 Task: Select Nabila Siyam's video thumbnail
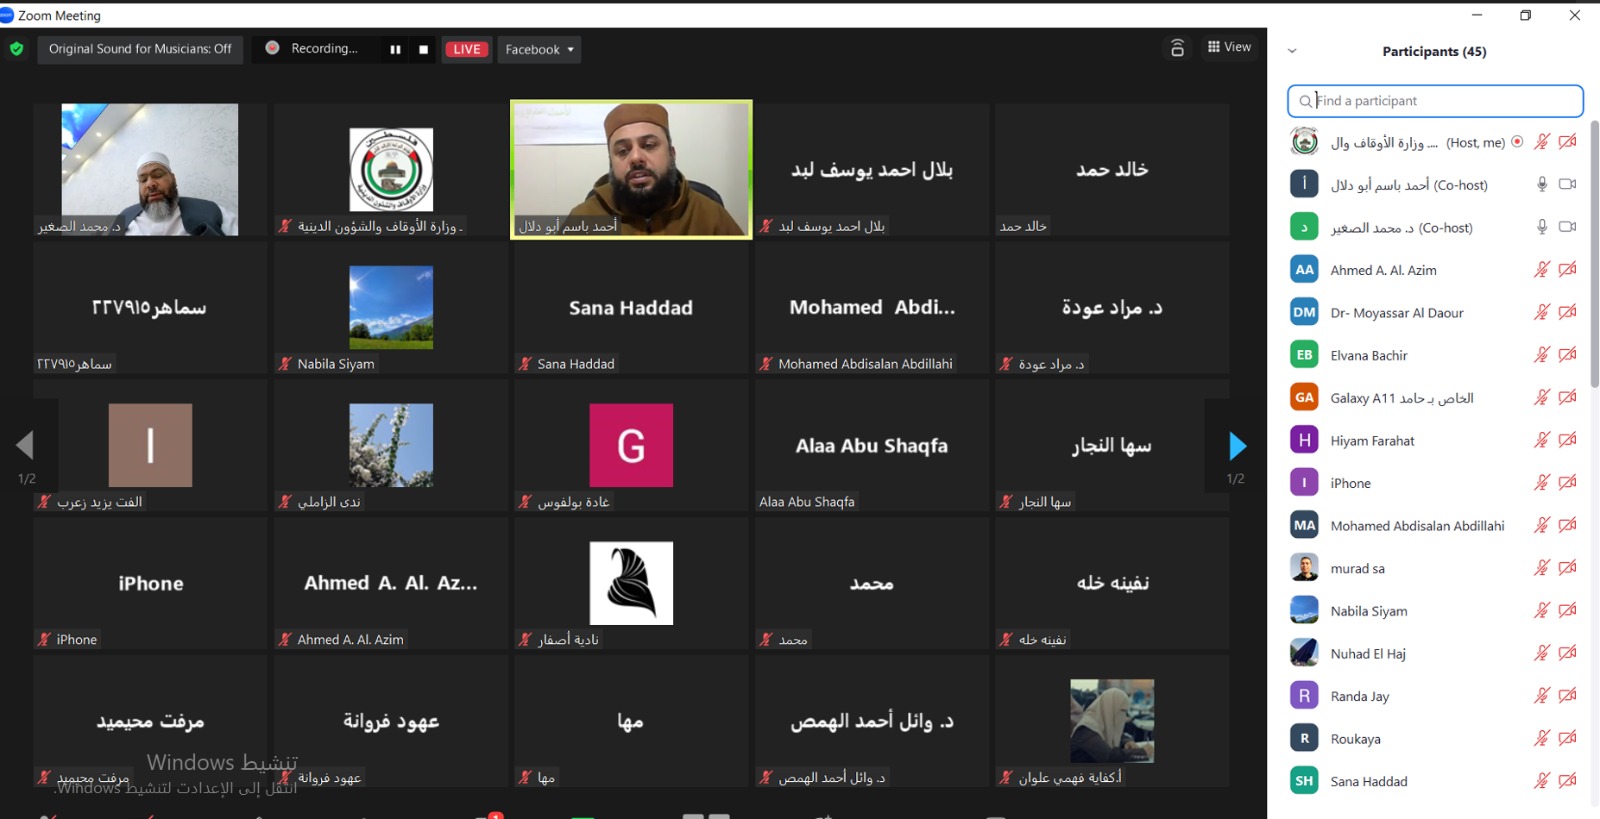click(x=391, y=308)
